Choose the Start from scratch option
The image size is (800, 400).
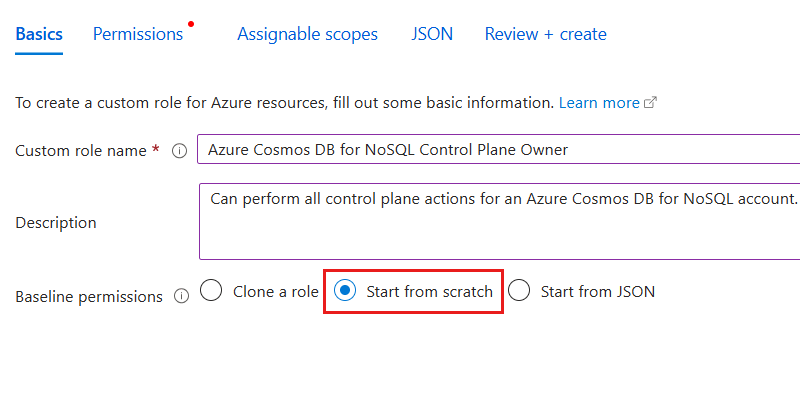[x=344, y=291]
